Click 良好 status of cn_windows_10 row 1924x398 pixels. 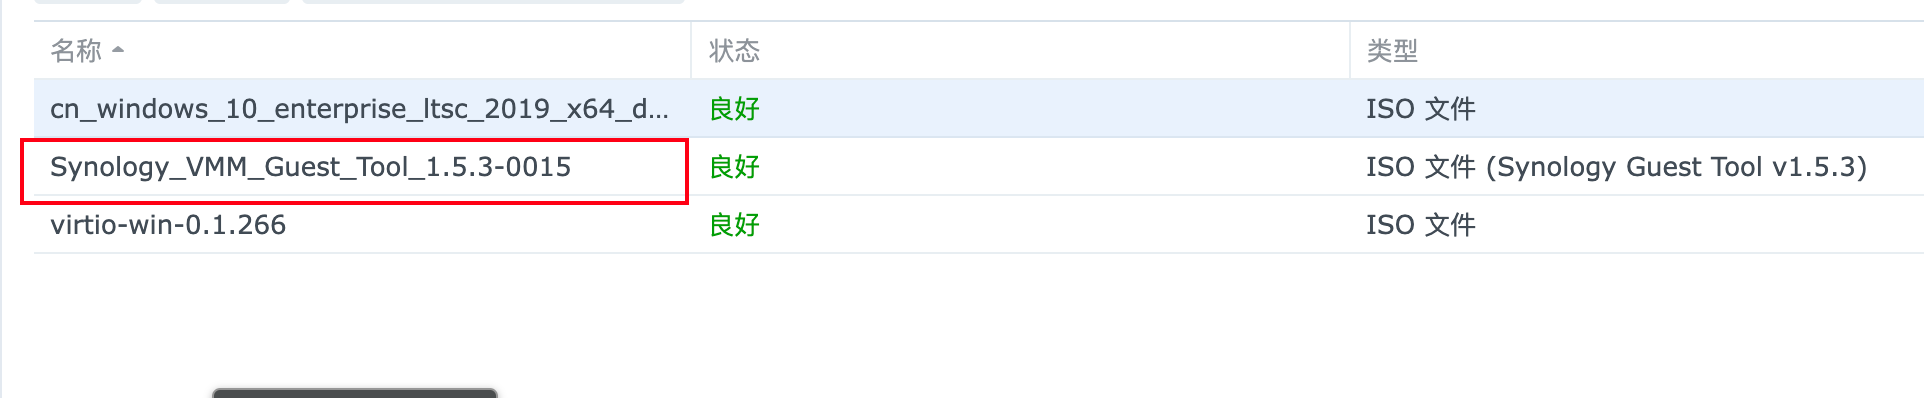point(734,108)
